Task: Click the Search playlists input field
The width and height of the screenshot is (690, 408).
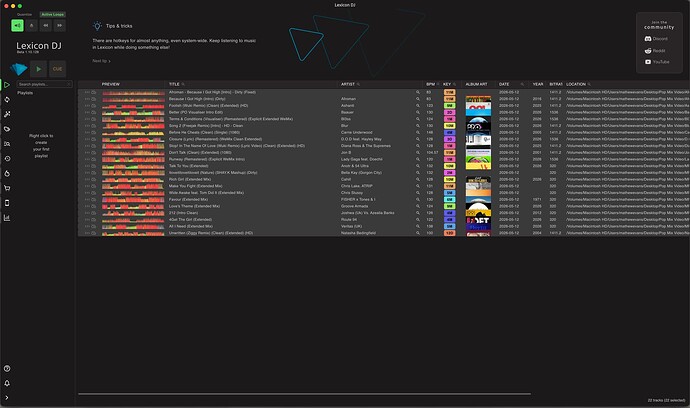Action: coord(44,84)
